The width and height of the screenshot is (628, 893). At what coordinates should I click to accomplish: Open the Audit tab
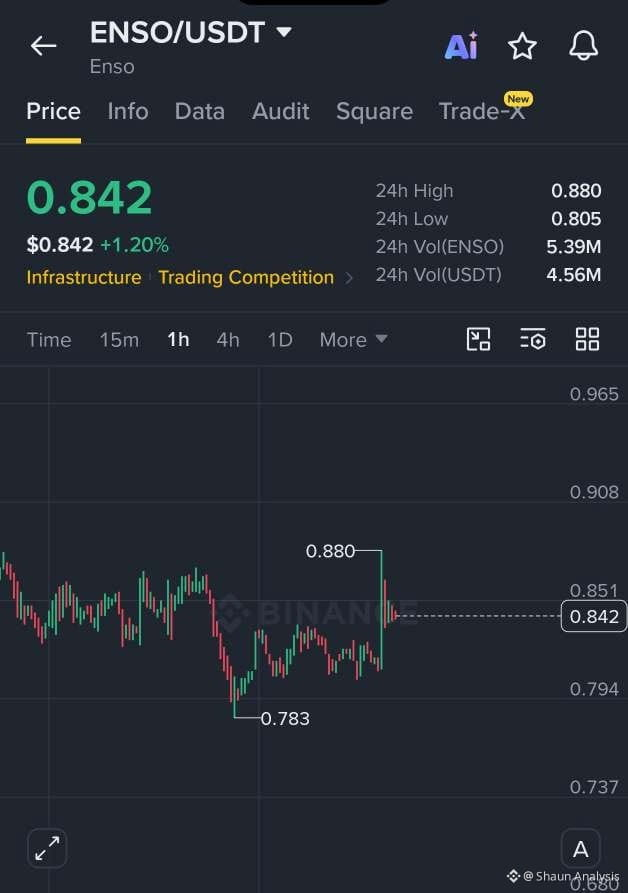281,111
